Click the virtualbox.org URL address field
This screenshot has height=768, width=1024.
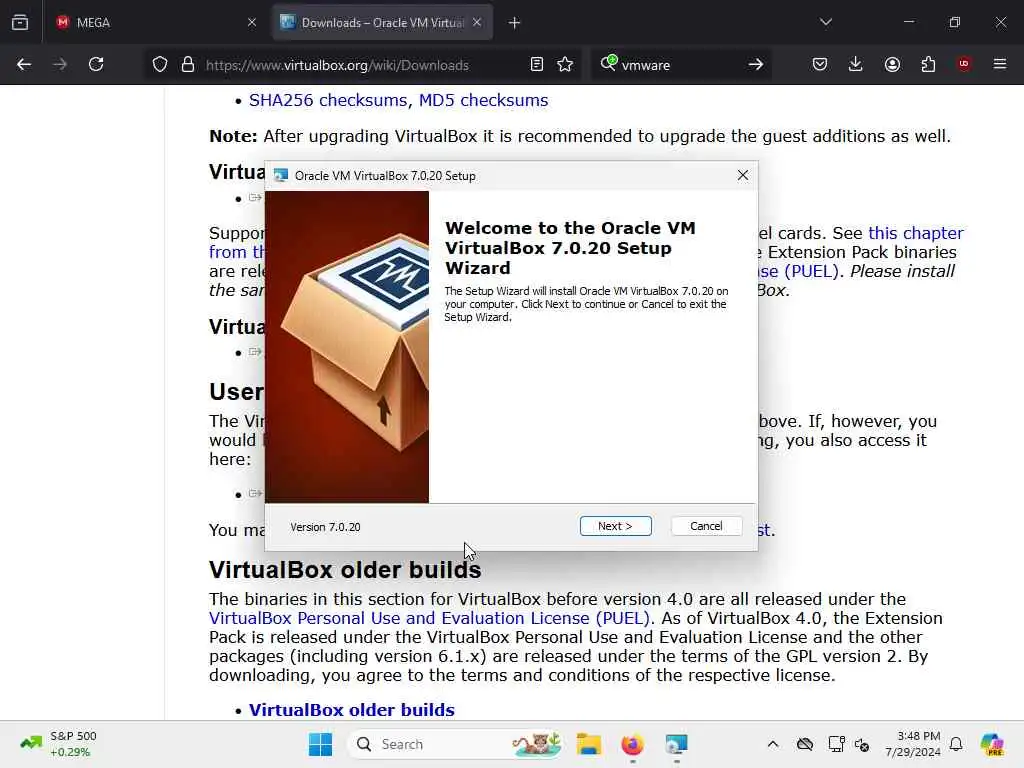tap(337, 65)
